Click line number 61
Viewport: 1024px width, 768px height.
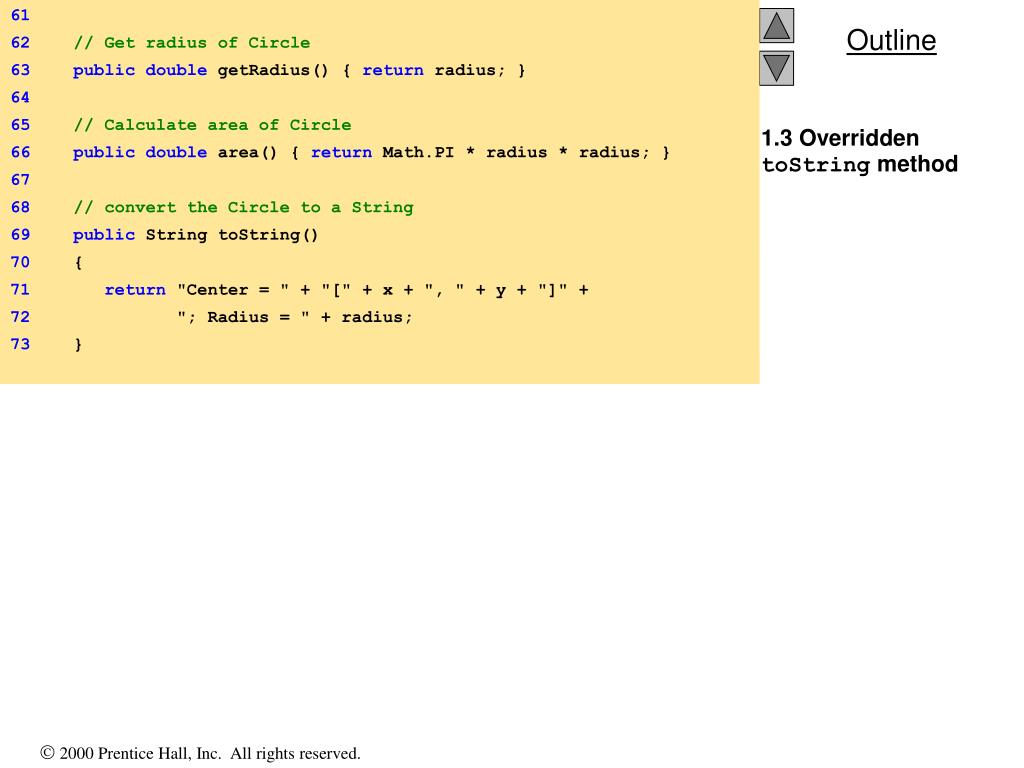click(x=20, y=16)
